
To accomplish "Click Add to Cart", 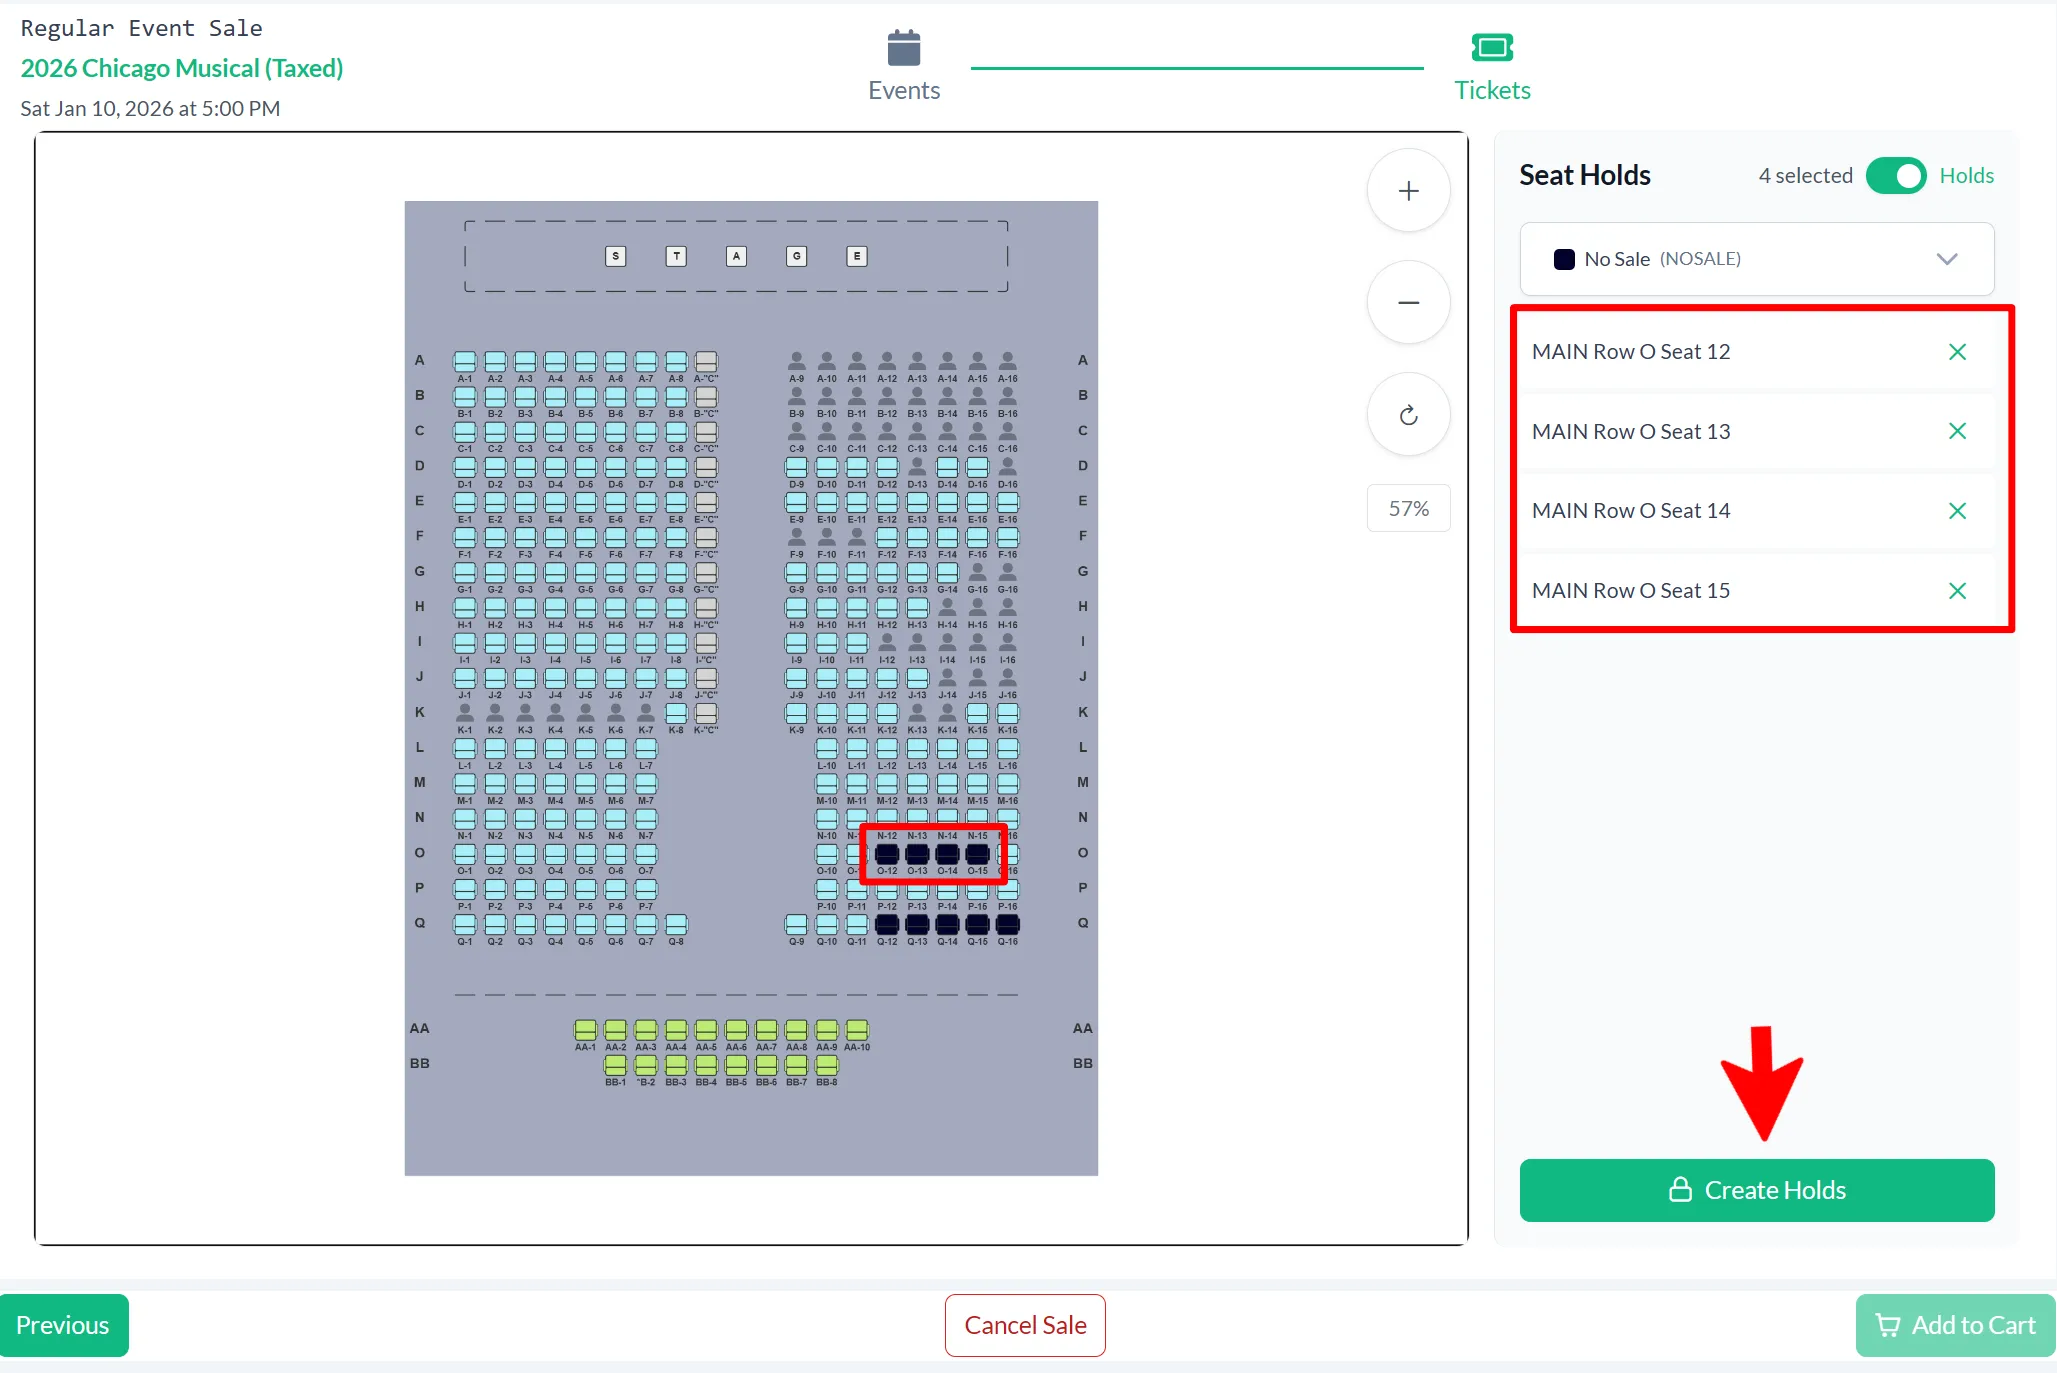I will 1955,1325.
